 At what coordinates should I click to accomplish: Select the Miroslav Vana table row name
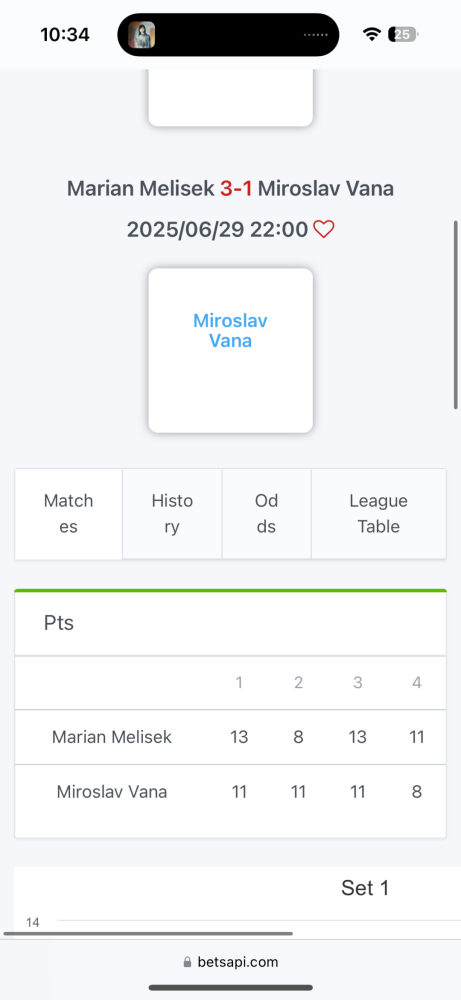112,792
